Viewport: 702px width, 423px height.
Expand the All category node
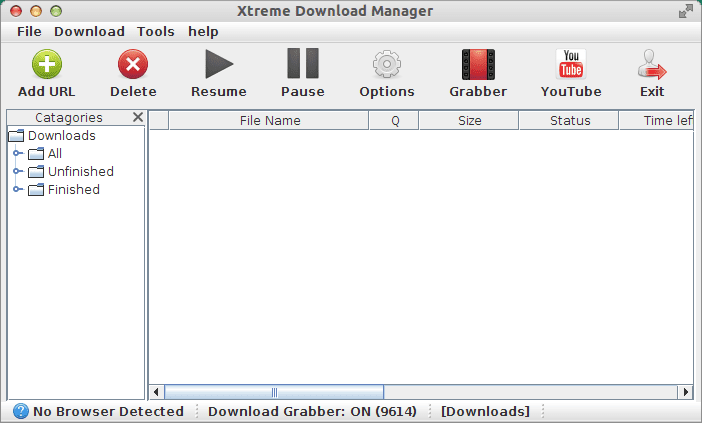point(17,153)
